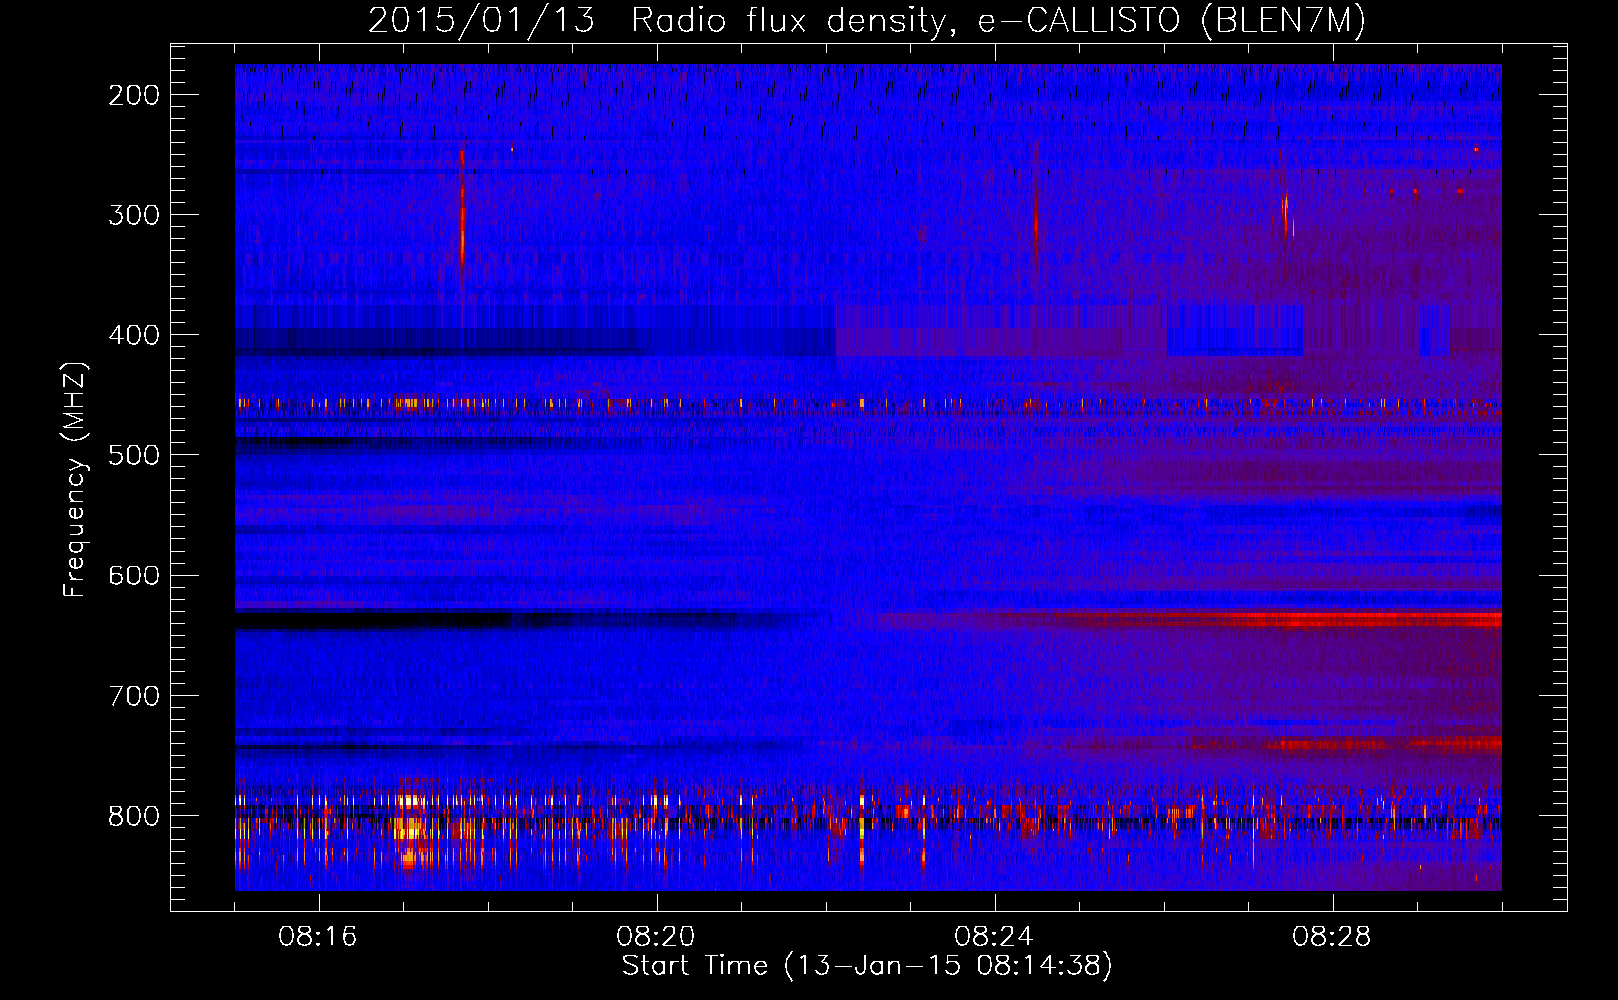Click the 08:24 time tick label
The height and width of the screenshot is (1000, 1618).
point(994,937)
